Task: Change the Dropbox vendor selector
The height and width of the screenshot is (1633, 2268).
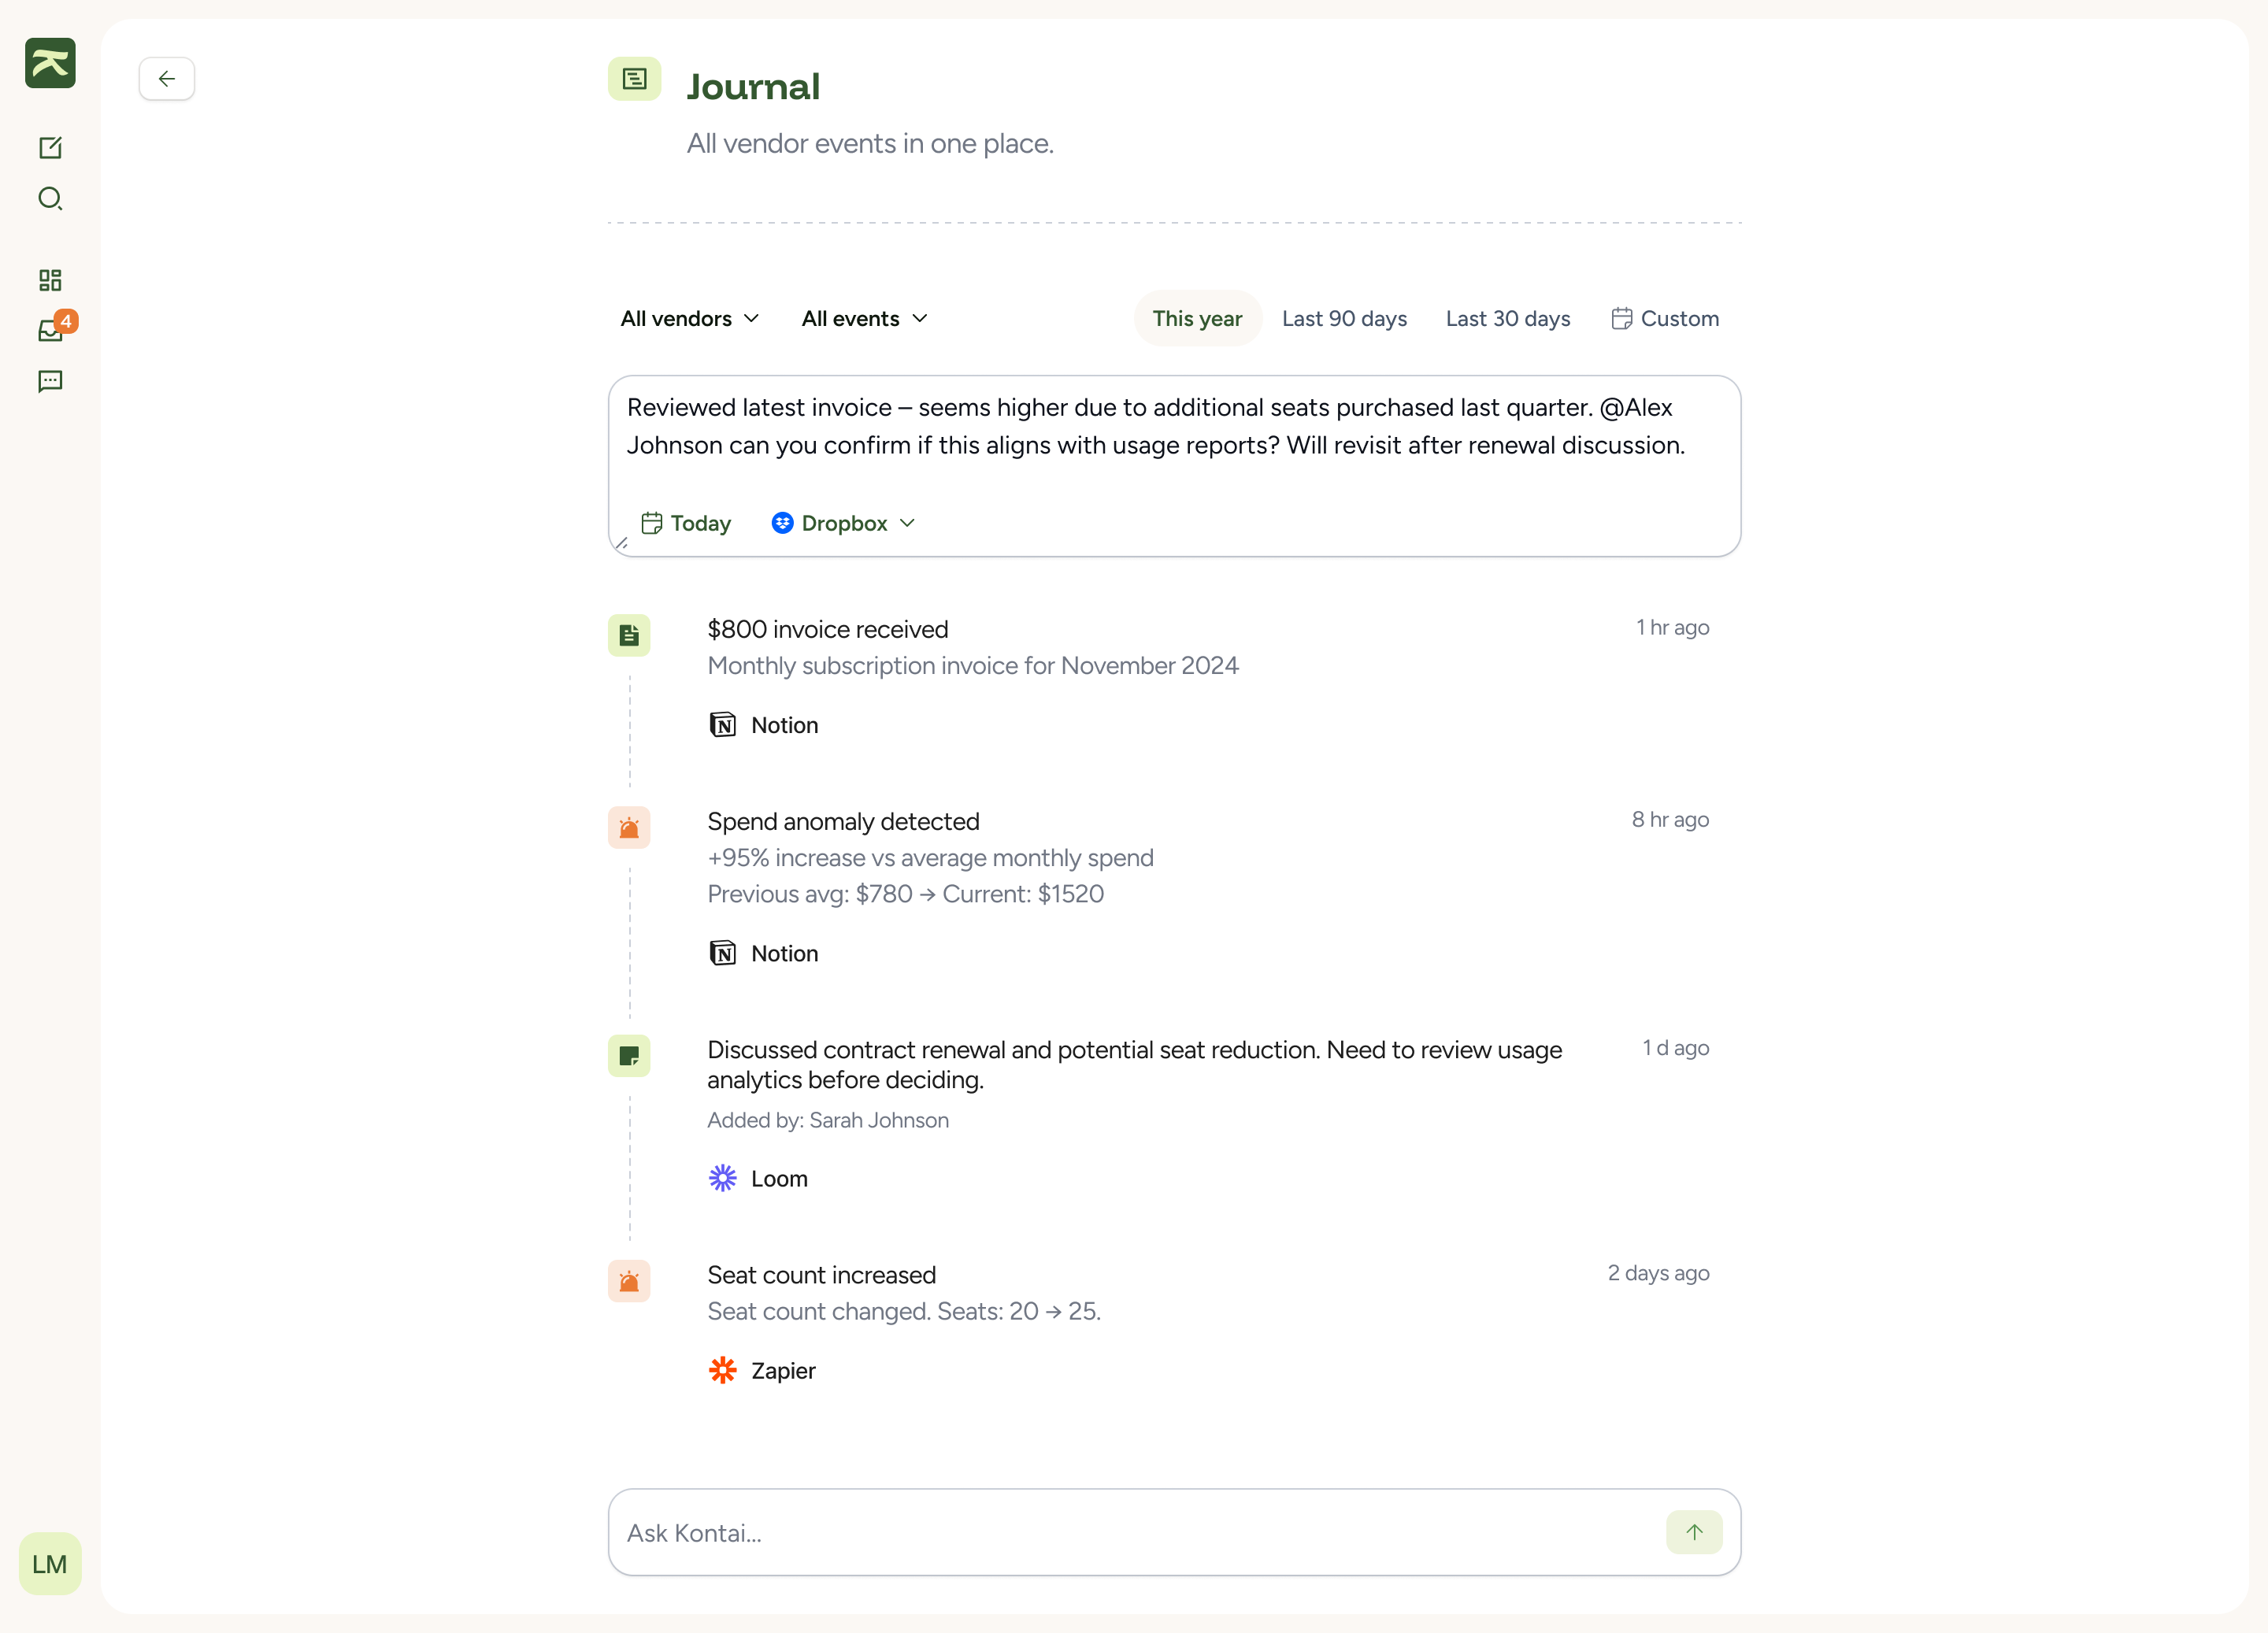Action: (x=843, y=523)
